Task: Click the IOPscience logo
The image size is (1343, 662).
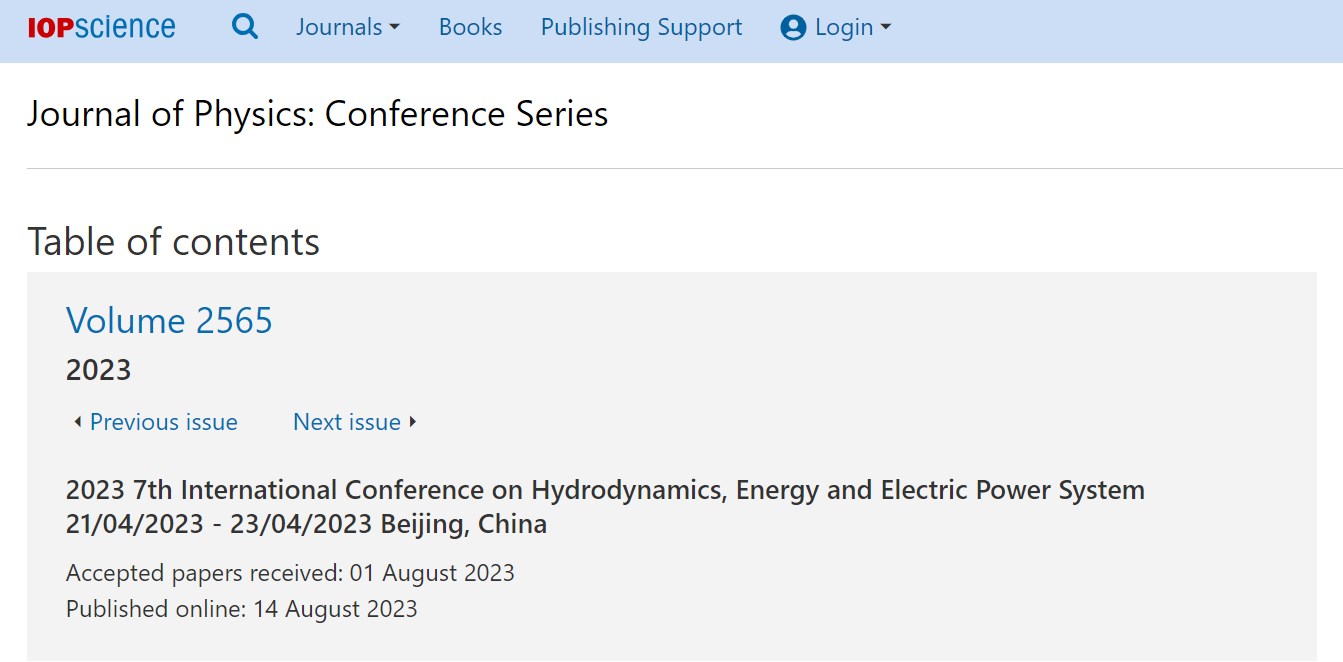Action: pos(101,27)
